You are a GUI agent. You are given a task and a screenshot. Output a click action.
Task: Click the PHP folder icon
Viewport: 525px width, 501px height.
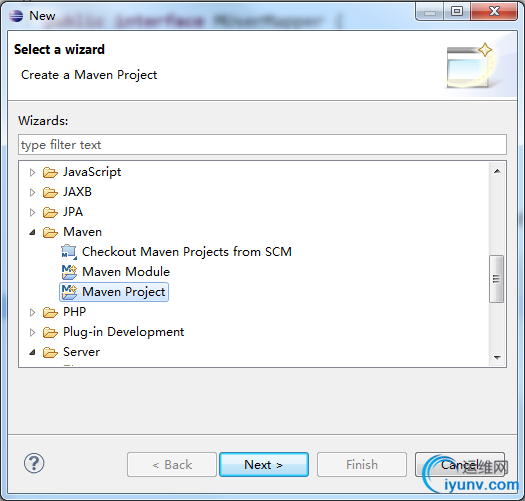[50, 312]
